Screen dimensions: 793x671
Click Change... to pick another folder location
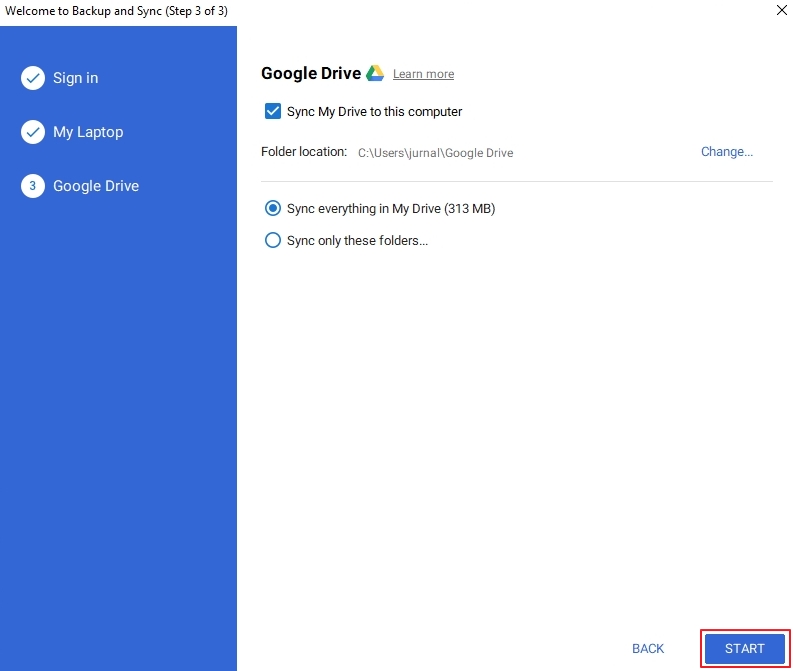pyautogui.click(x=727, y=152)
